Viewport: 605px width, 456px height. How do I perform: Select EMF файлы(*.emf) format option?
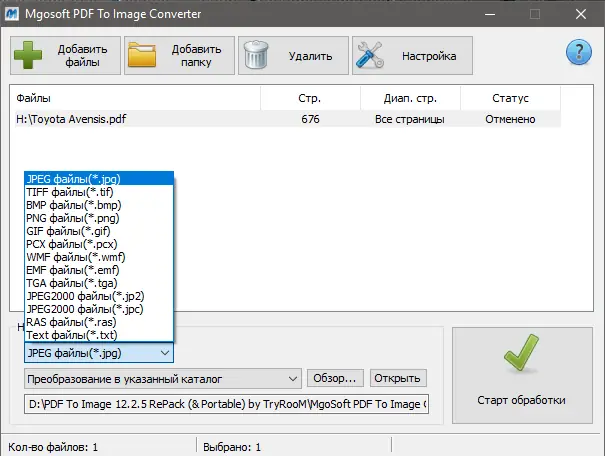pyautogui.click(x=99, y=270)
